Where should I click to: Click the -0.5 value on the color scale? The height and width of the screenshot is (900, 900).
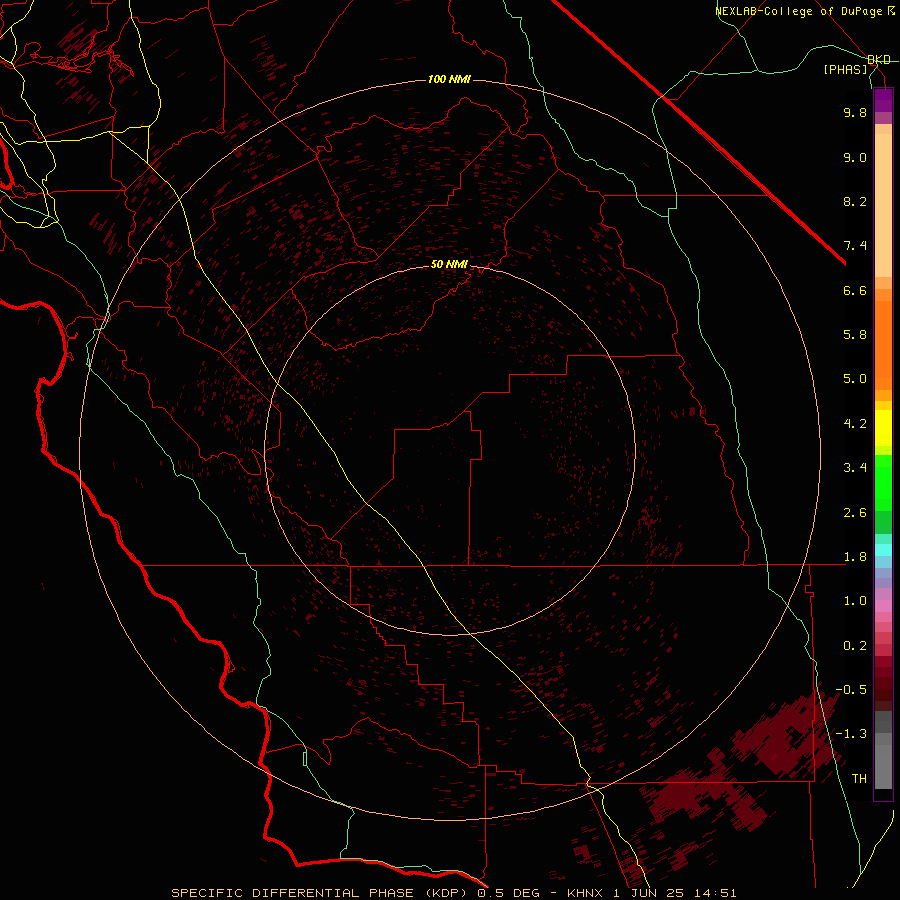point(851,690)
